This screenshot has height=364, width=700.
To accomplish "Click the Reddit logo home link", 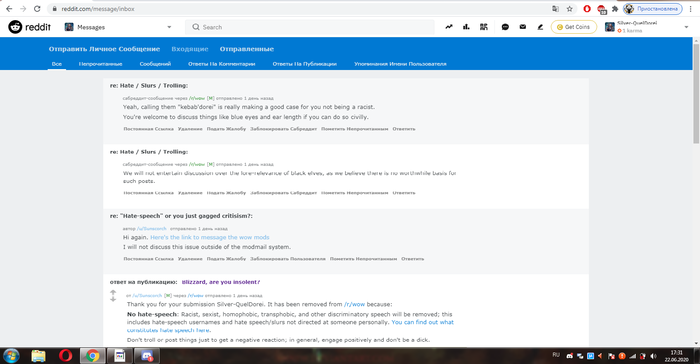I will coord(29,27).
